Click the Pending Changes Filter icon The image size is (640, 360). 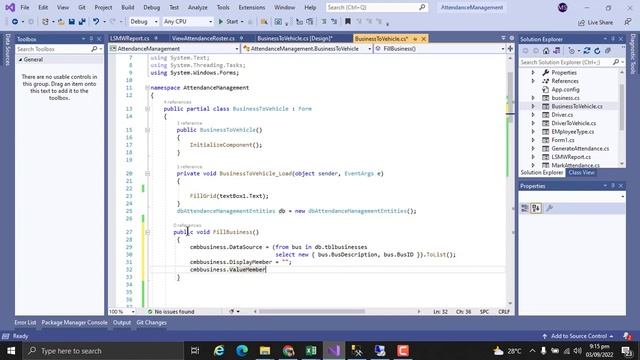tap(571, 51)
